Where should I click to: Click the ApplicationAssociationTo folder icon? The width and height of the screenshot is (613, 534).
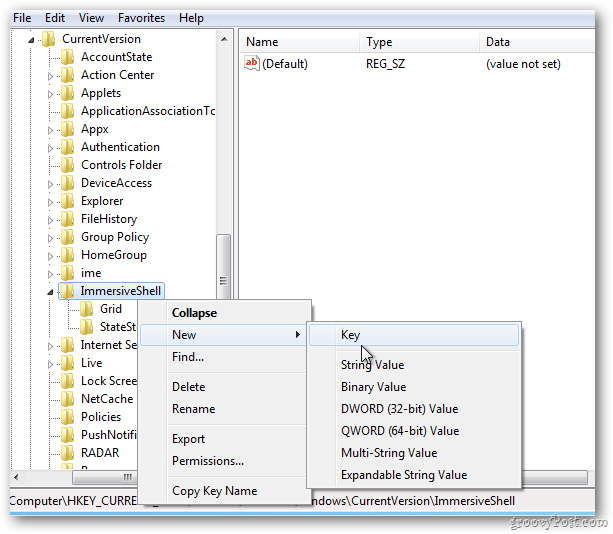click(68, 111)
